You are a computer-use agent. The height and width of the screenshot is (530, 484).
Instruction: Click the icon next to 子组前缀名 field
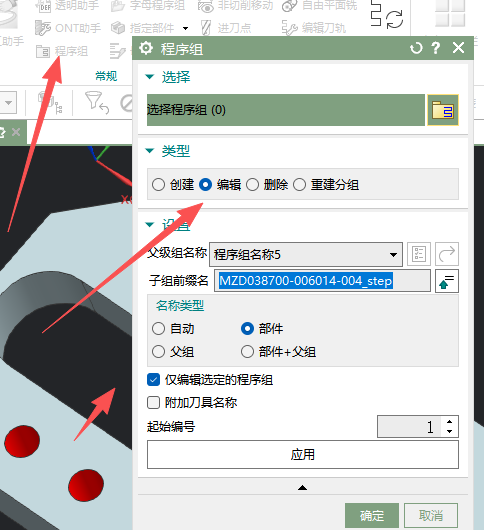tap(447, 281)
